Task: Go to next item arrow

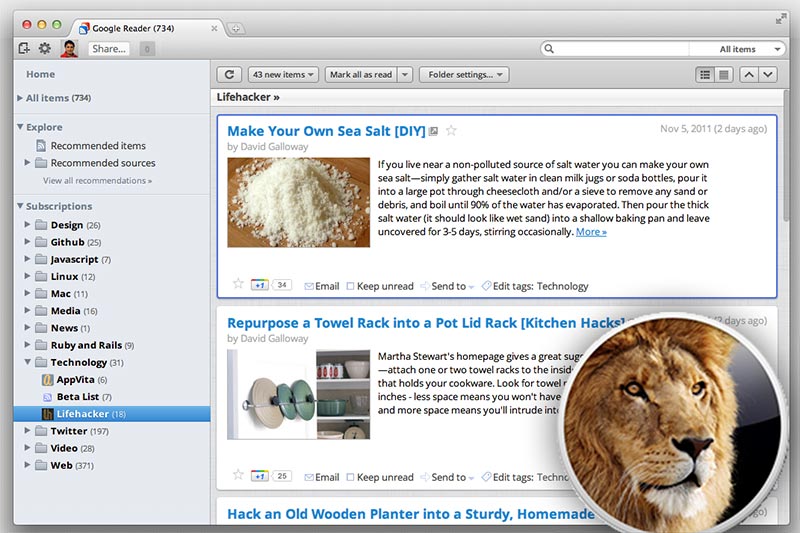Action: click(768, 75)
